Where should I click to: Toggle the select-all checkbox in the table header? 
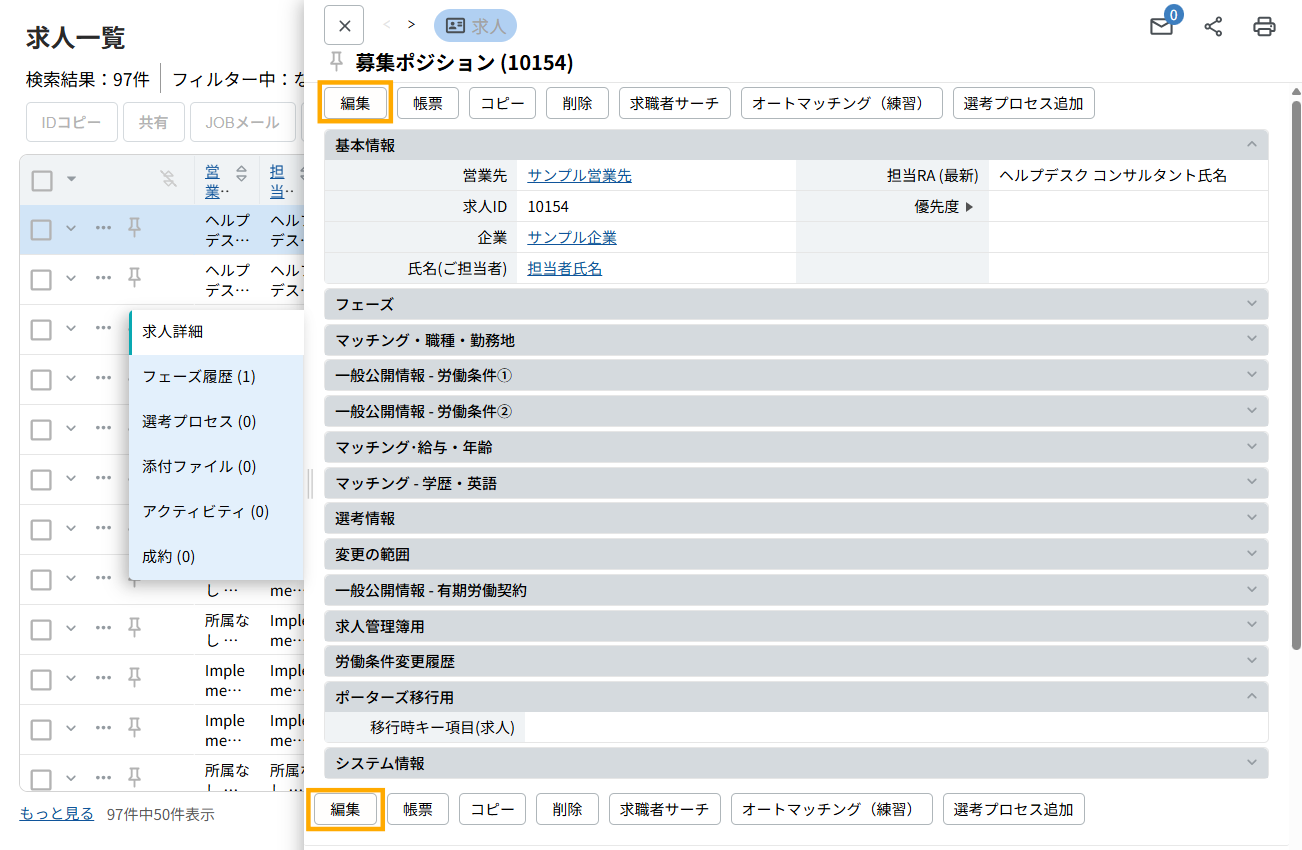pos(42,180)
